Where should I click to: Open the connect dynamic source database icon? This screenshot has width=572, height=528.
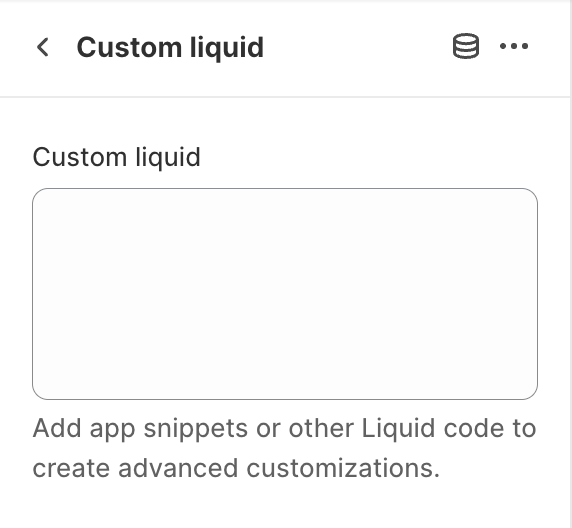tap(465, 46)
